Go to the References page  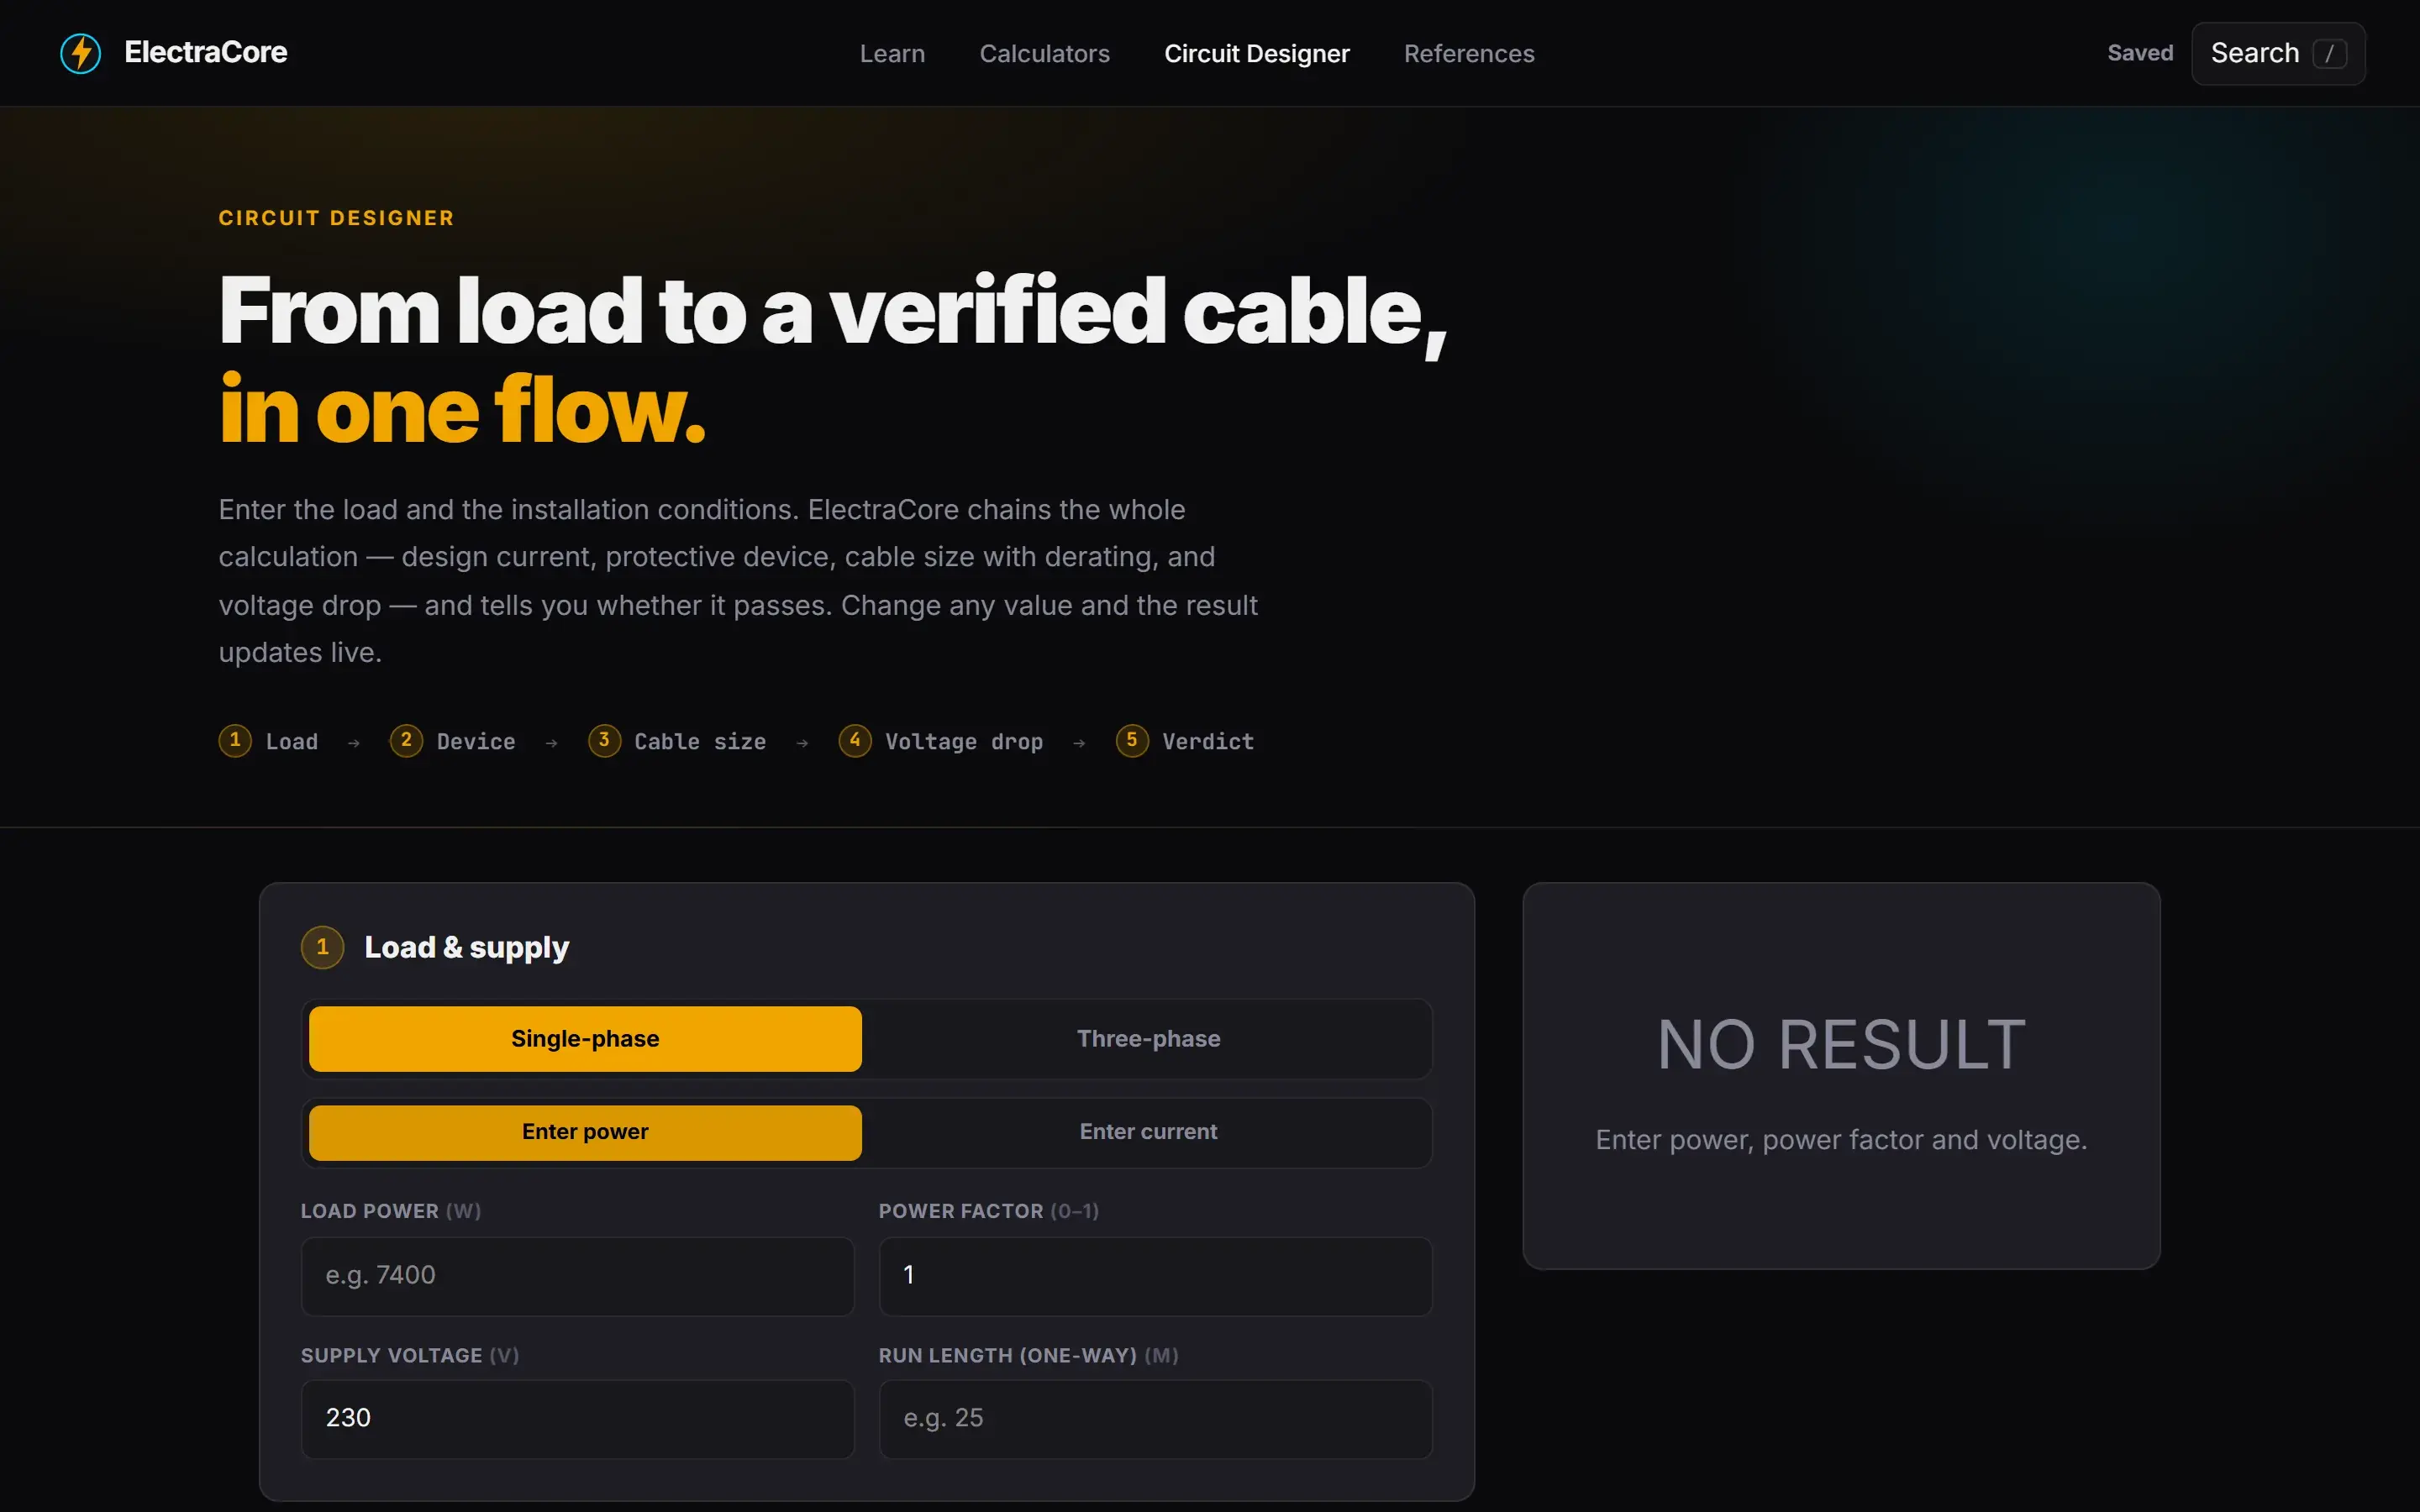(1468, 54)
